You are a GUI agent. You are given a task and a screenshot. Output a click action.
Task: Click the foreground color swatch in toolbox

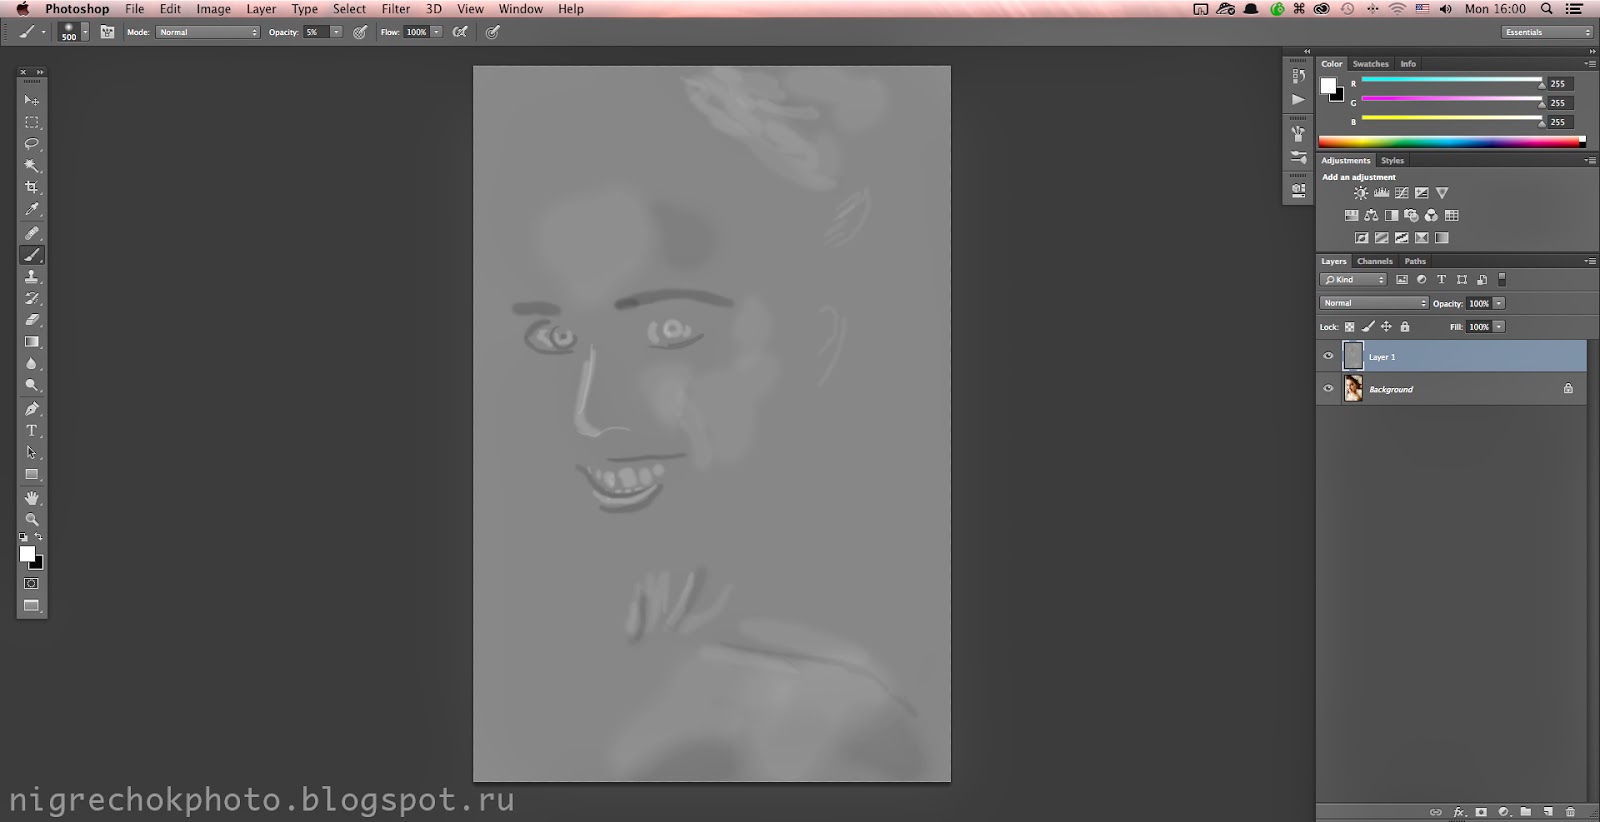[x=27, y=554]
